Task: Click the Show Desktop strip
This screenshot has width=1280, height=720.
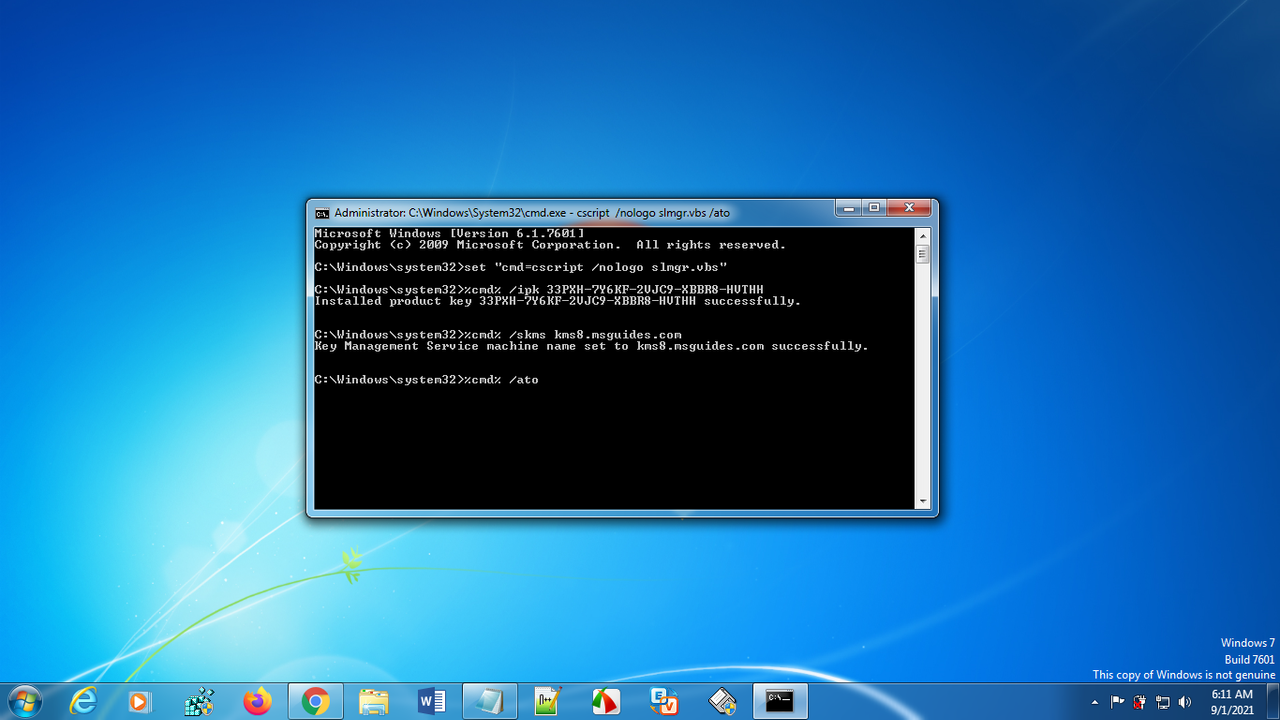Action: point(1272,702)
